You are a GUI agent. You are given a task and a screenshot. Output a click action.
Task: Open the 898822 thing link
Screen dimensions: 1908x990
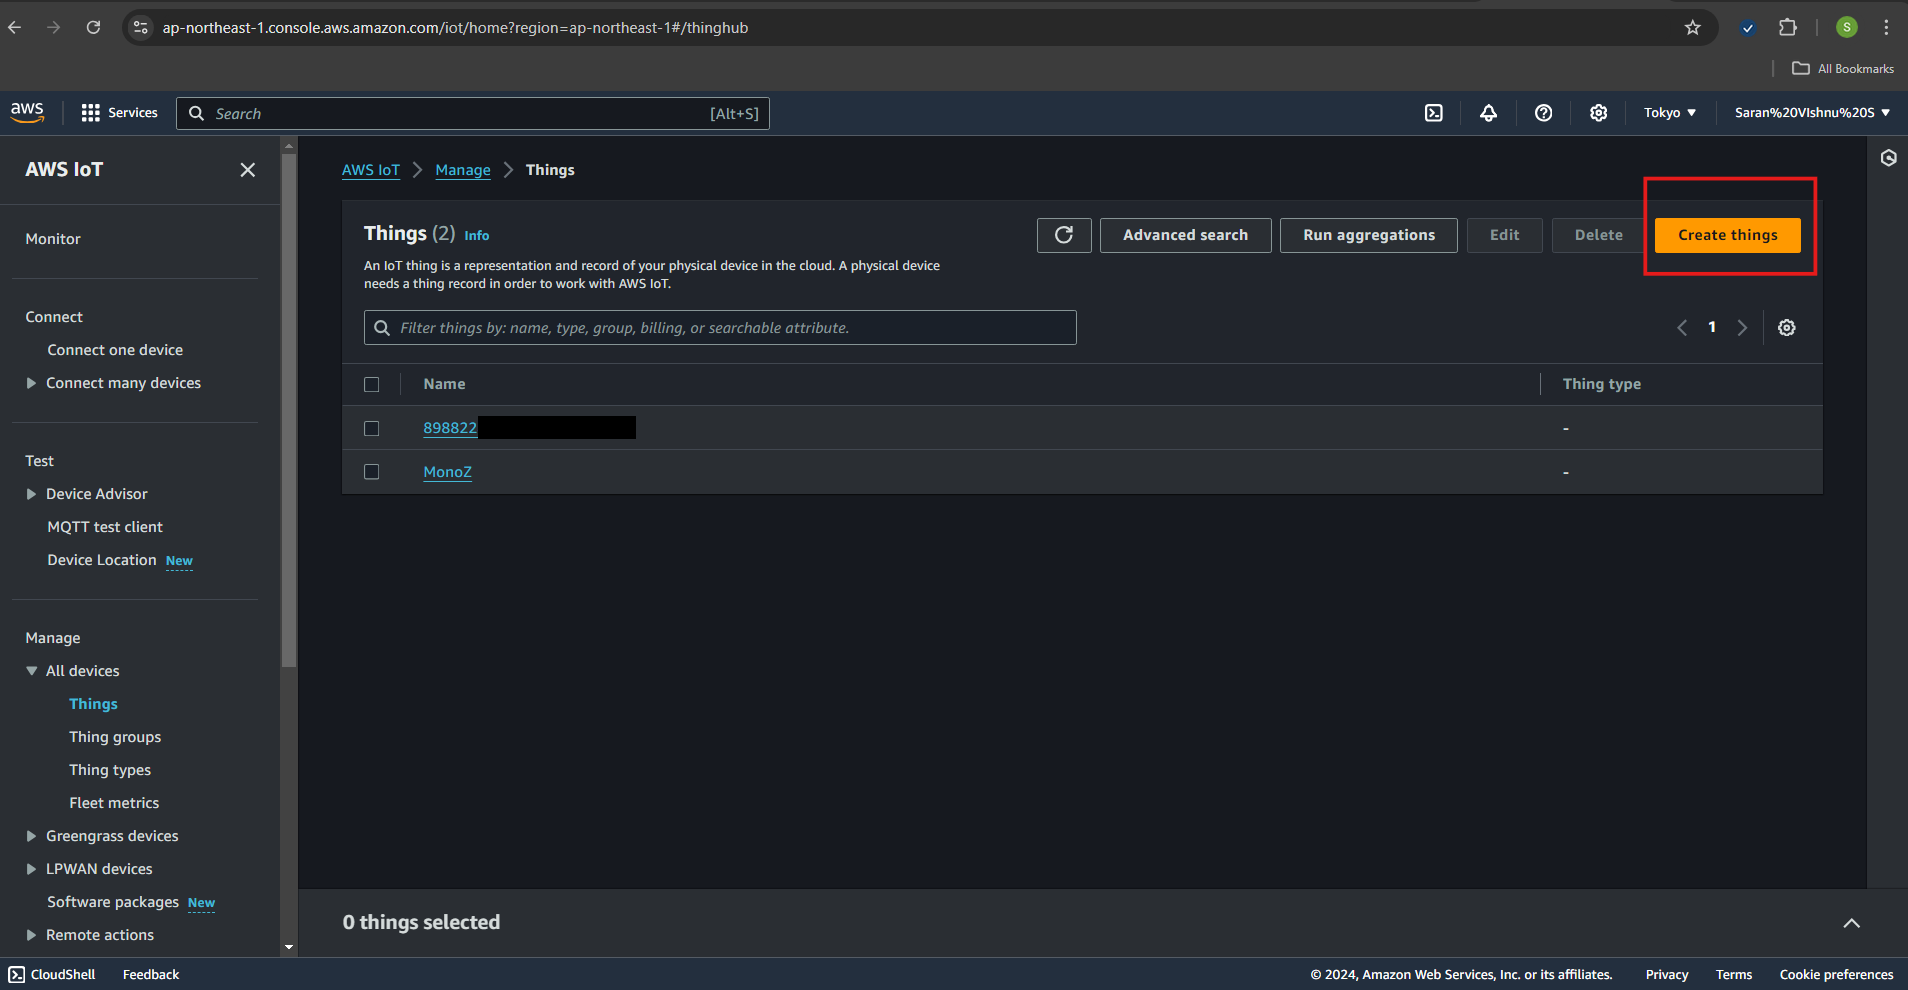point(450,428)
